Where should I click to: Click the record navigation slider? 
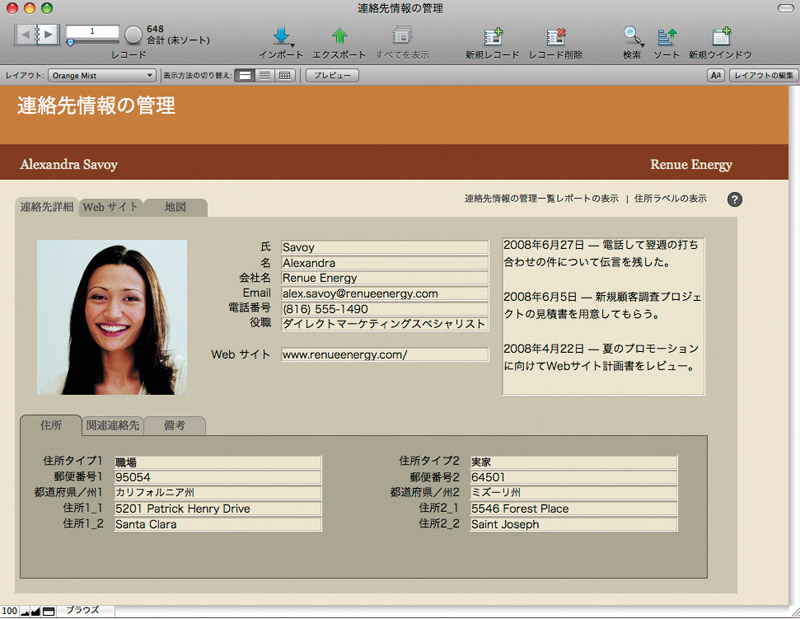tap(95, 43)
